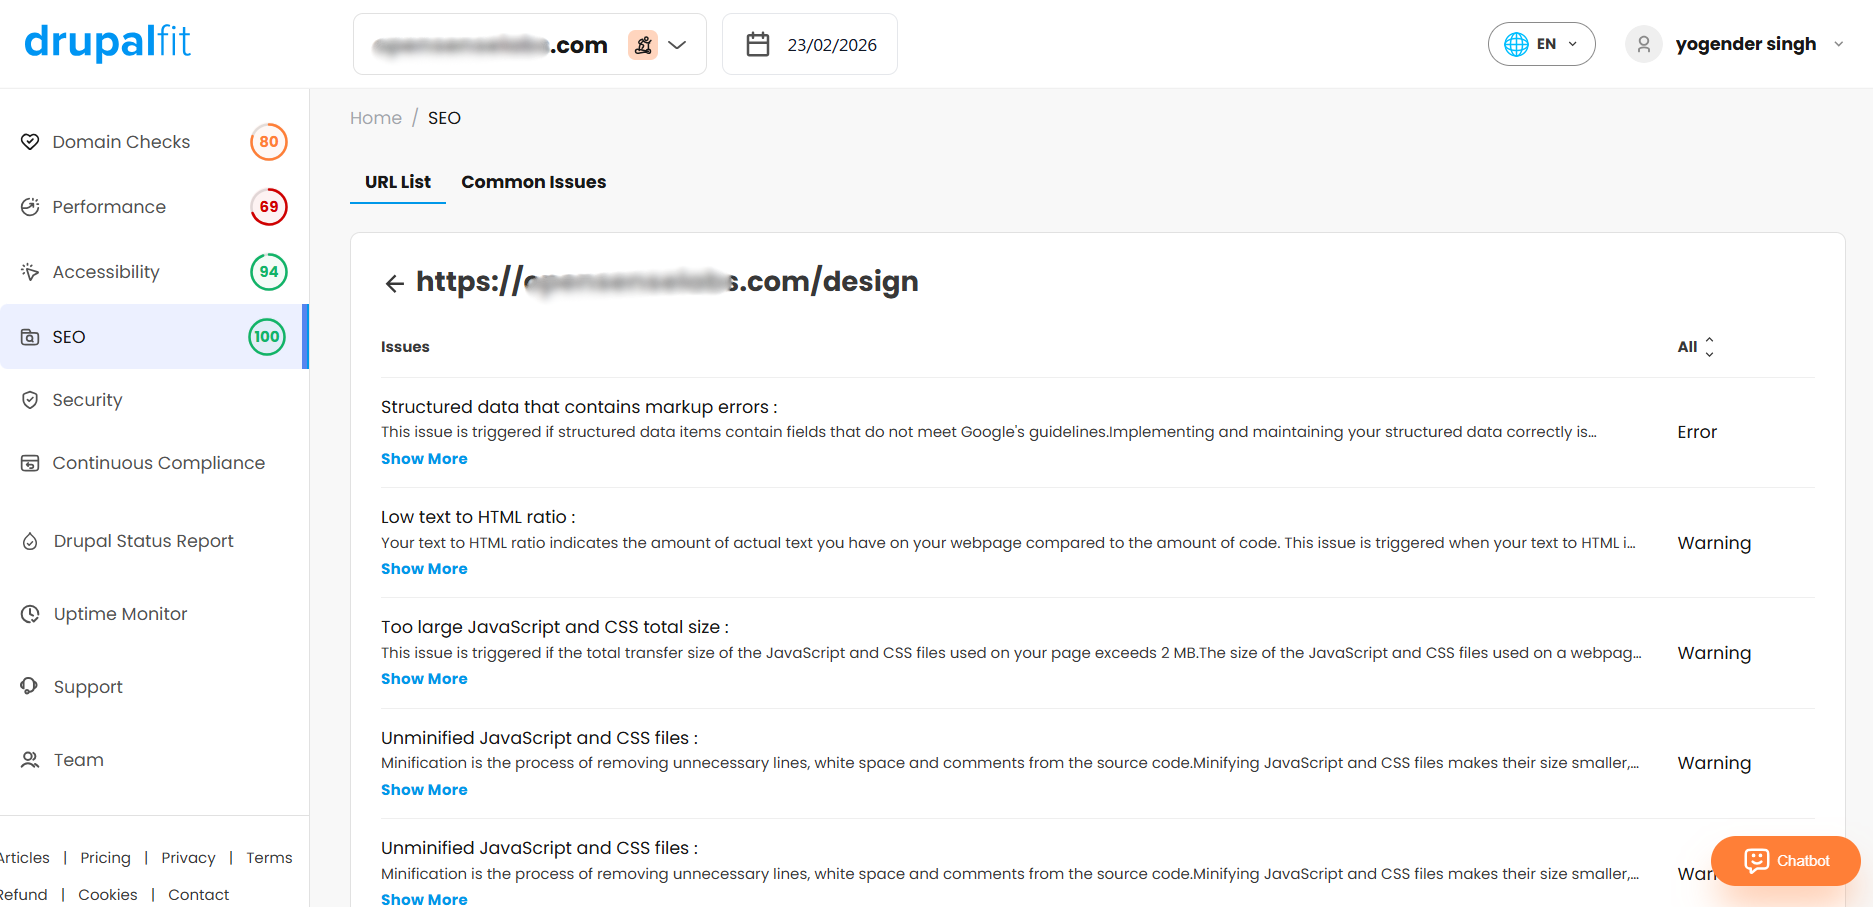Image resolution: width=1873 pixels, height=907 pixels.
Task: Open the All severity filter dropdown
Action: coord(1696,347)
